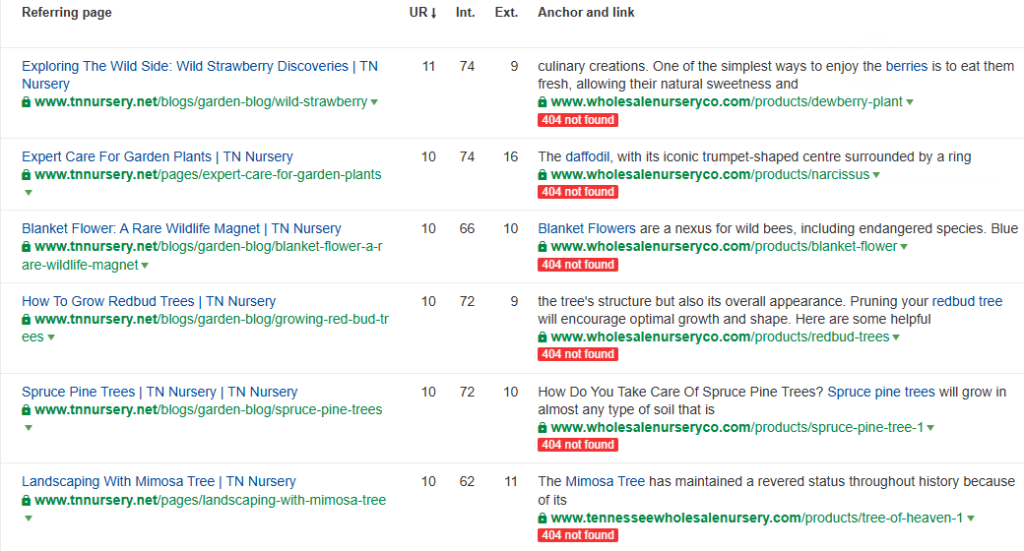
Task: Expand dropdown caret after the products/blanket-flower URL
Action: (x=903, y=248)
